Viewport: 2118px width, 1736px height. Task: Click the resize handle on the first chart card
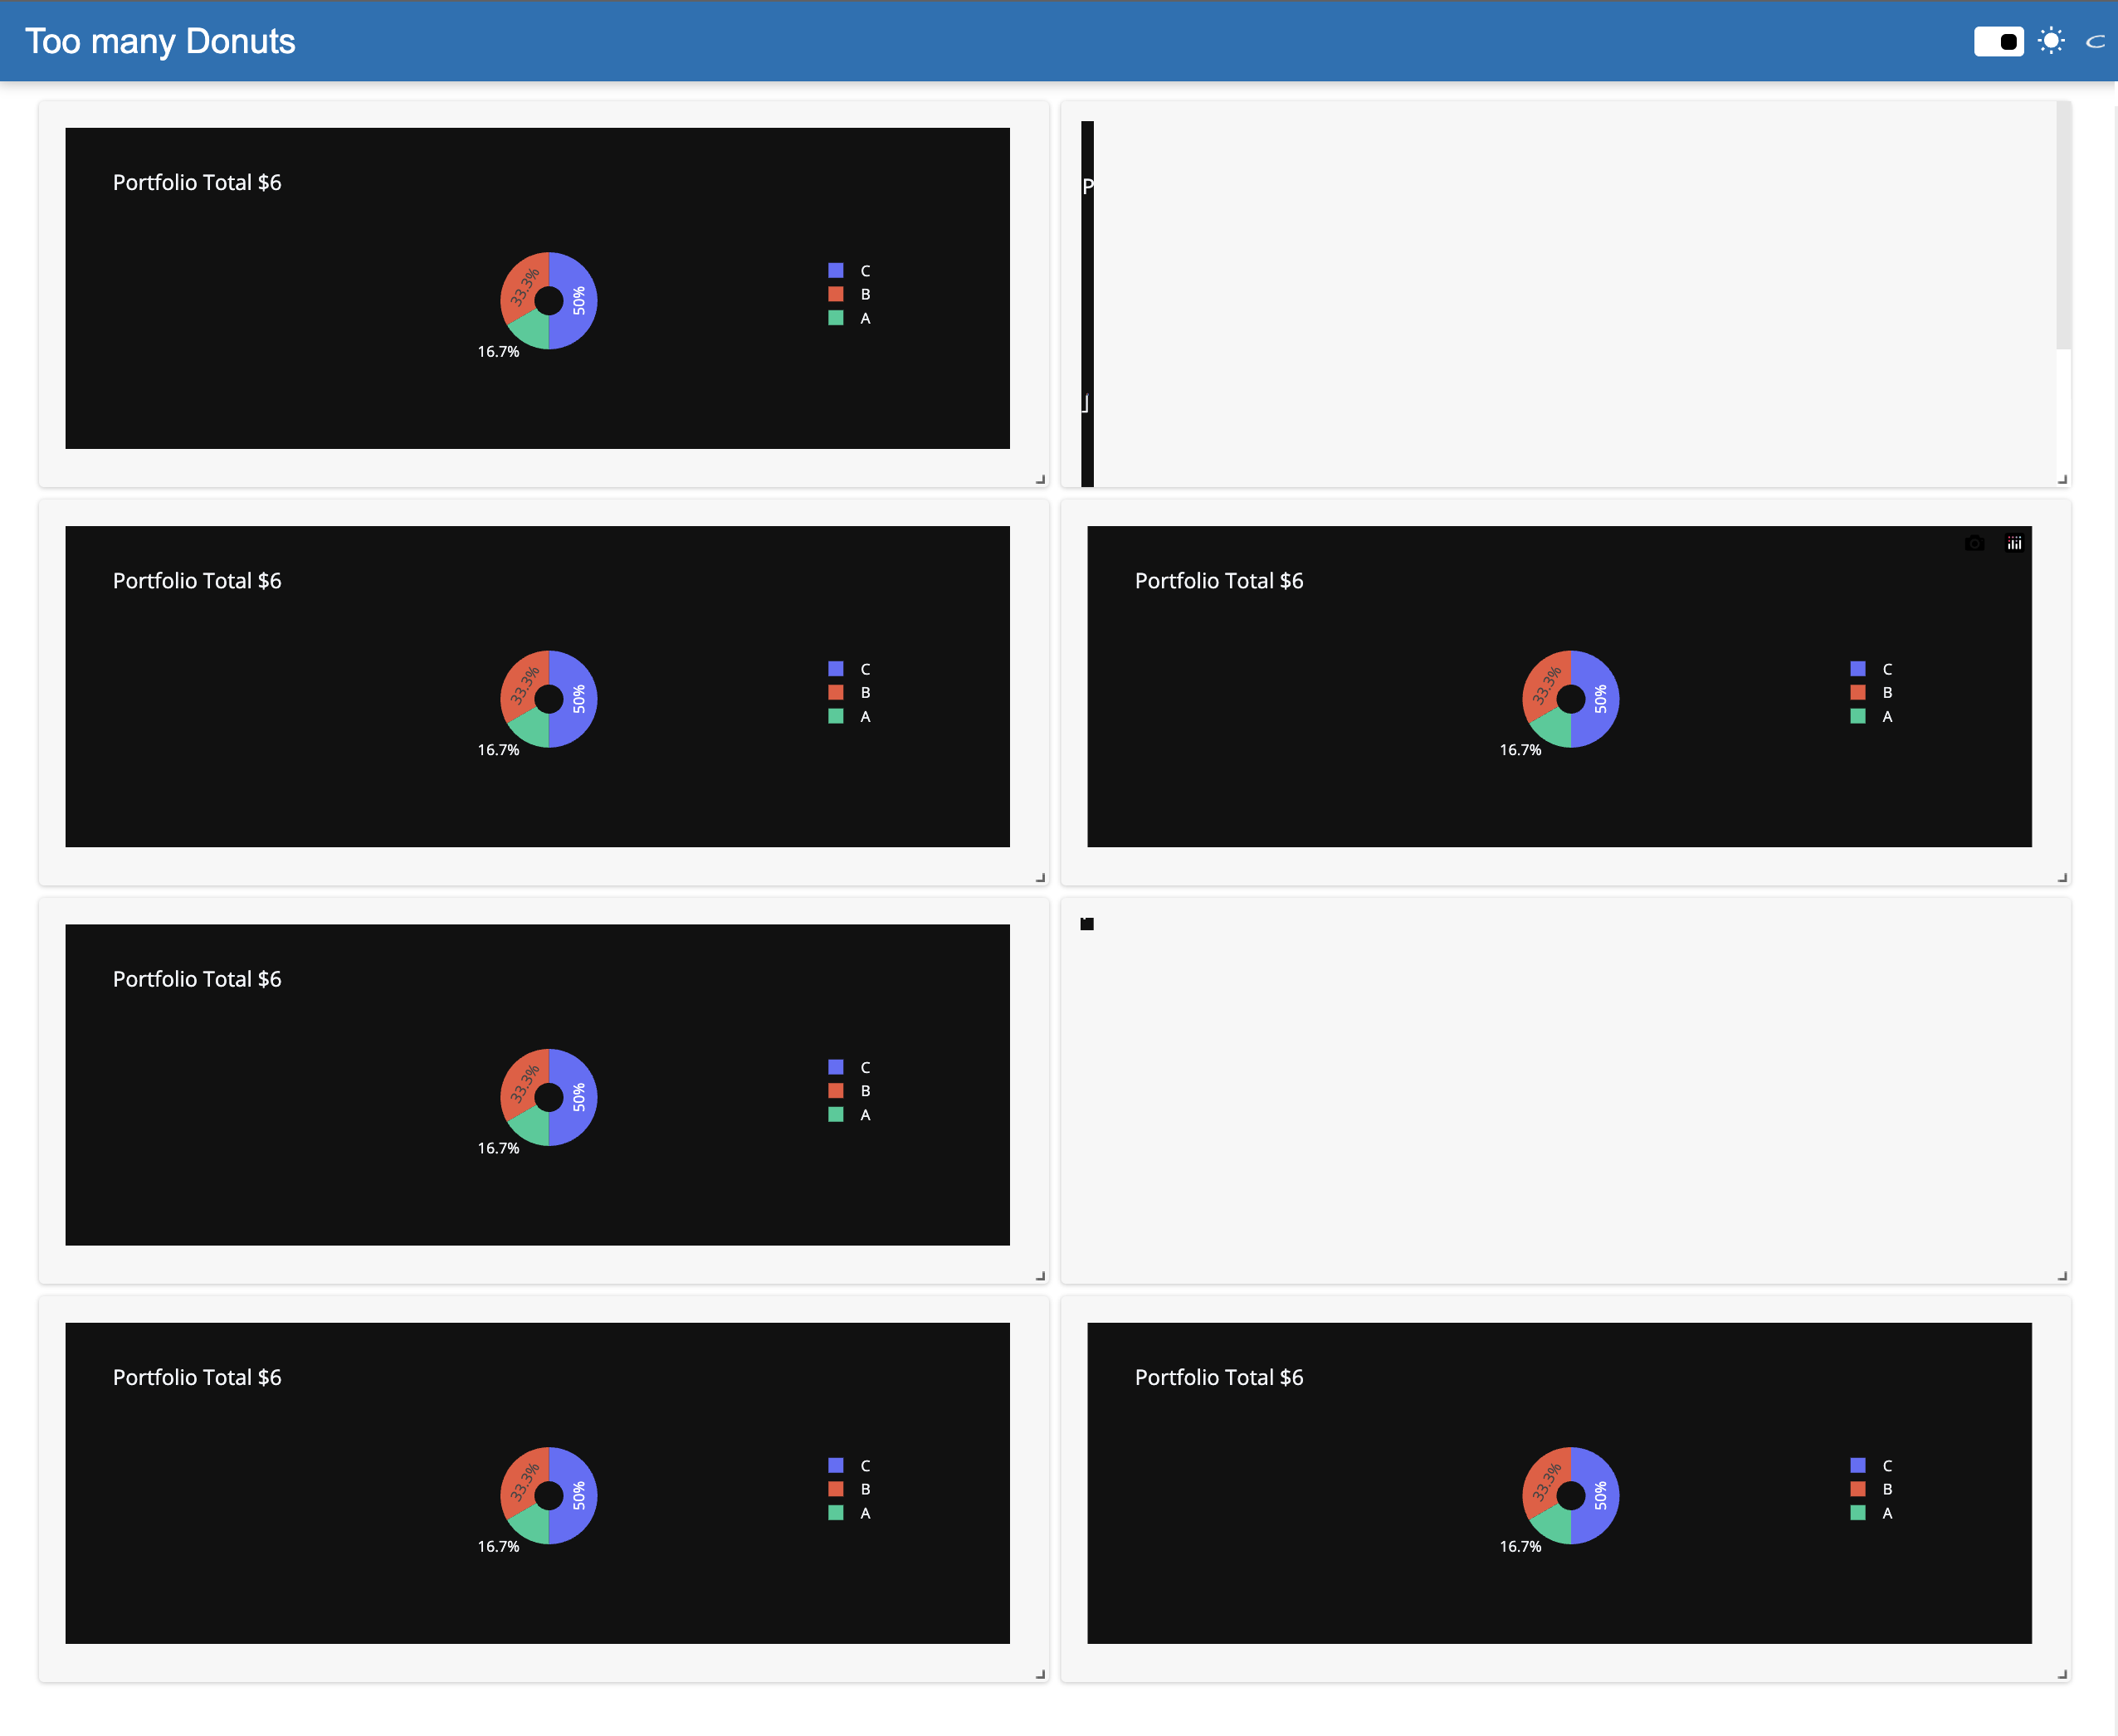tap(1041, 479)
